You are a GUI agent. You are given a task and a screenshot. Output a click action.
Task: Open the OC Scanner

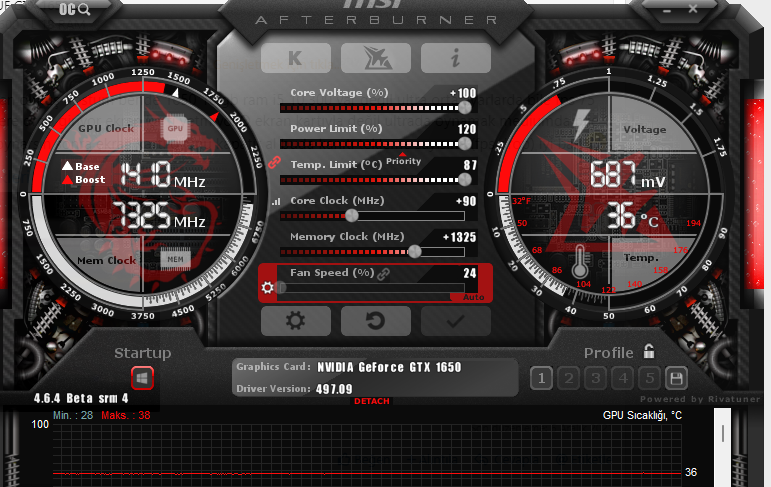tap(75, 9)
